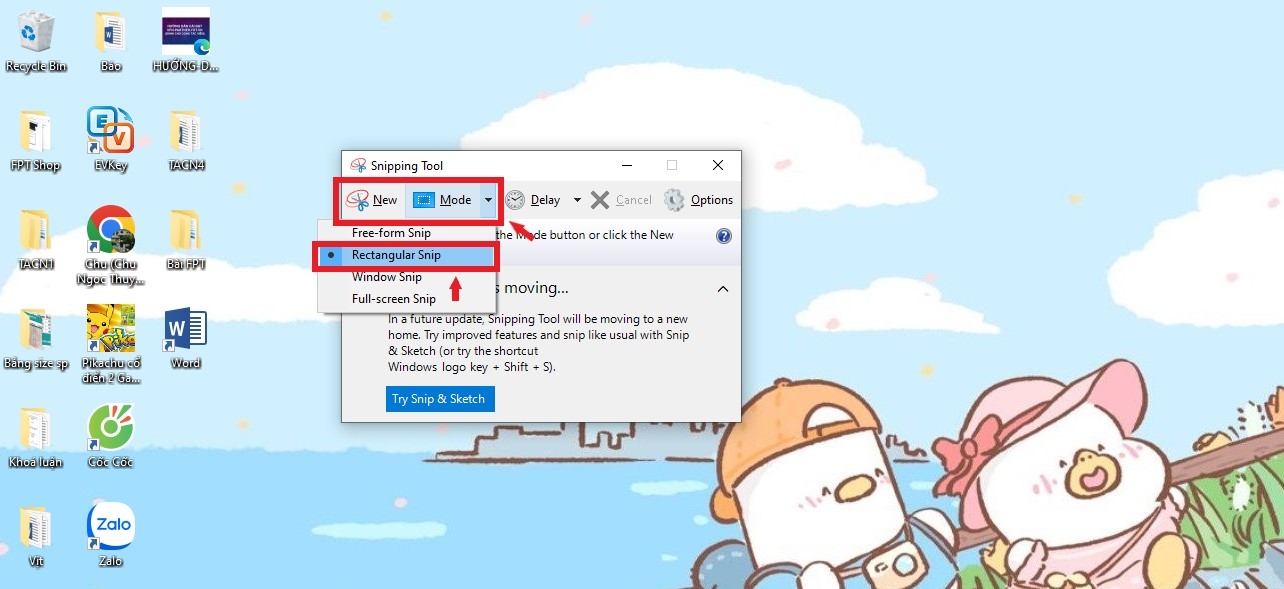The width and height of the screenshot is (1284, 589).
Task: Click the Snipping Tool title bar scissors icon
Action: (359, 165)
